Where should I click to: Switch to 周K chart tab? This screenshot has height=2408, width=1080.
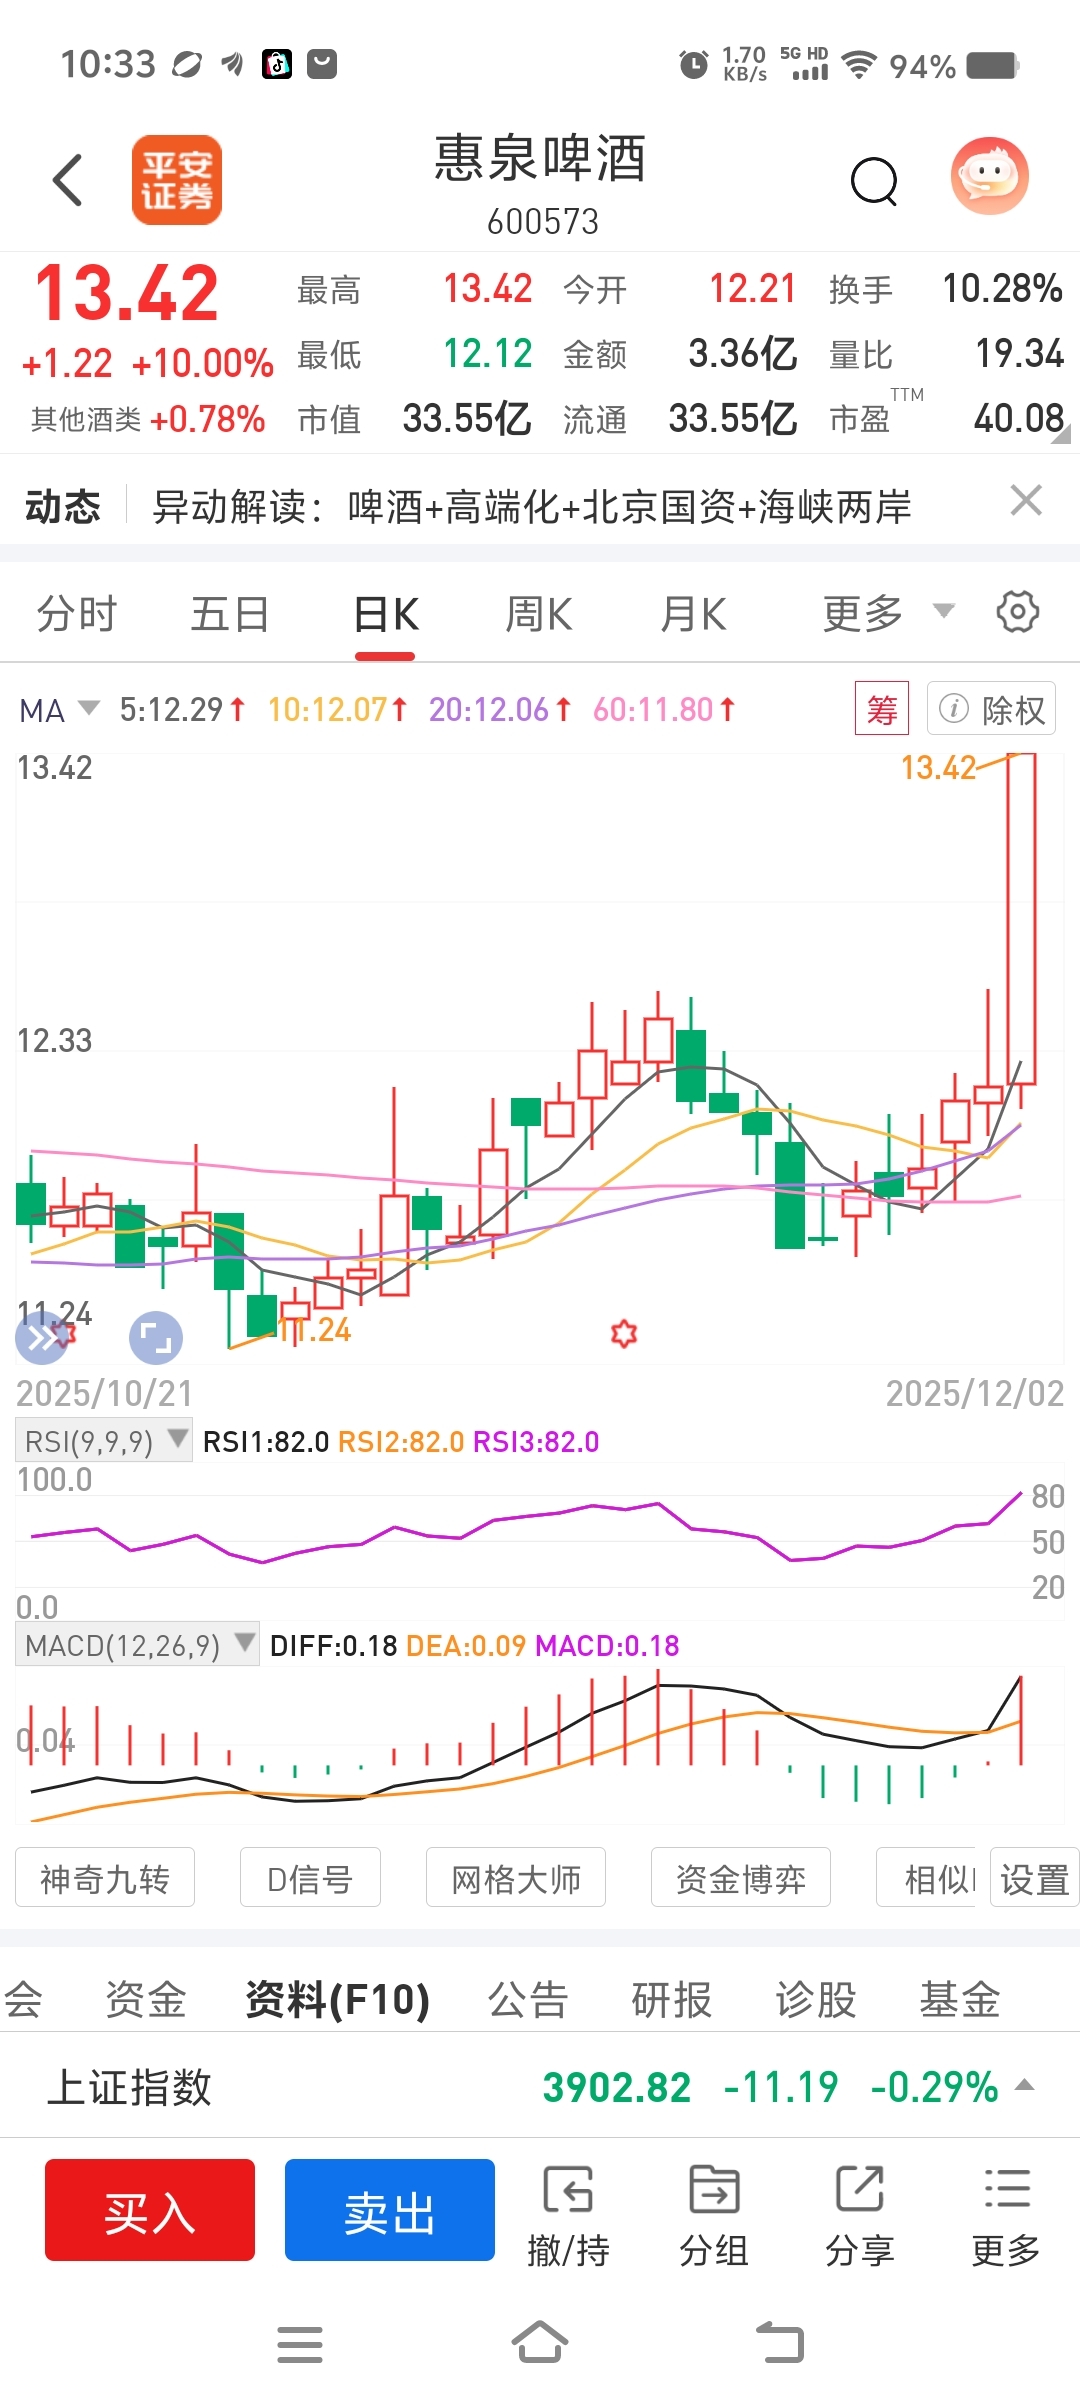click(x=539, y=613)
